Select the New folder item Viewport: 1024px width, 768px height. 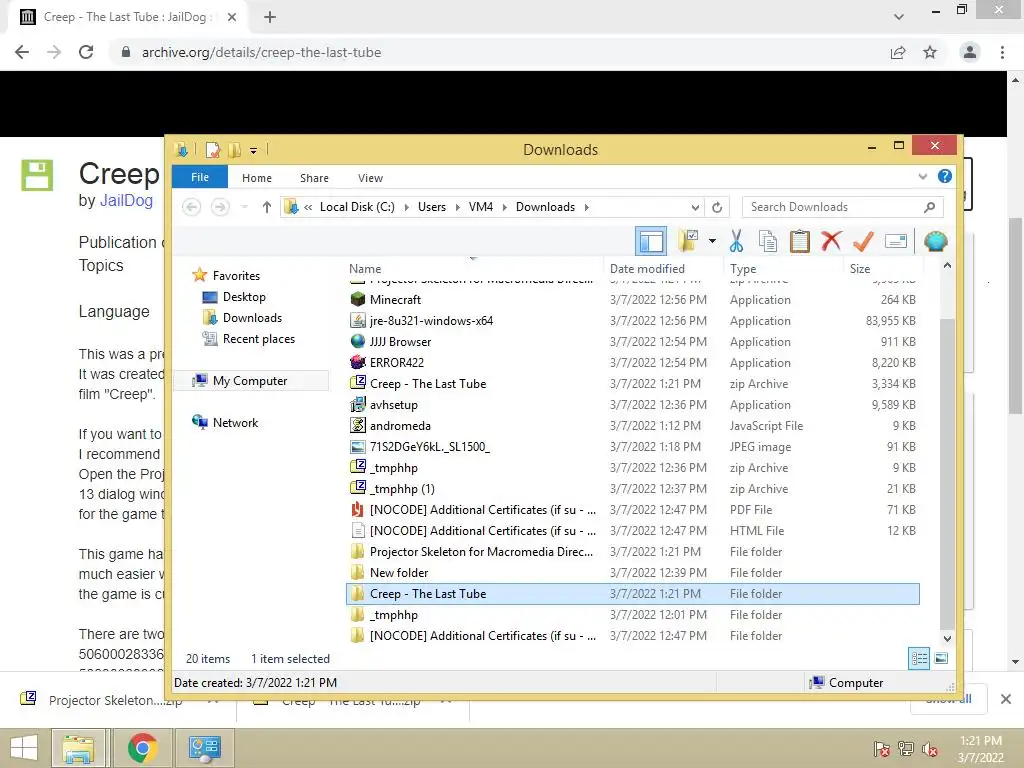tap(632, 573)
